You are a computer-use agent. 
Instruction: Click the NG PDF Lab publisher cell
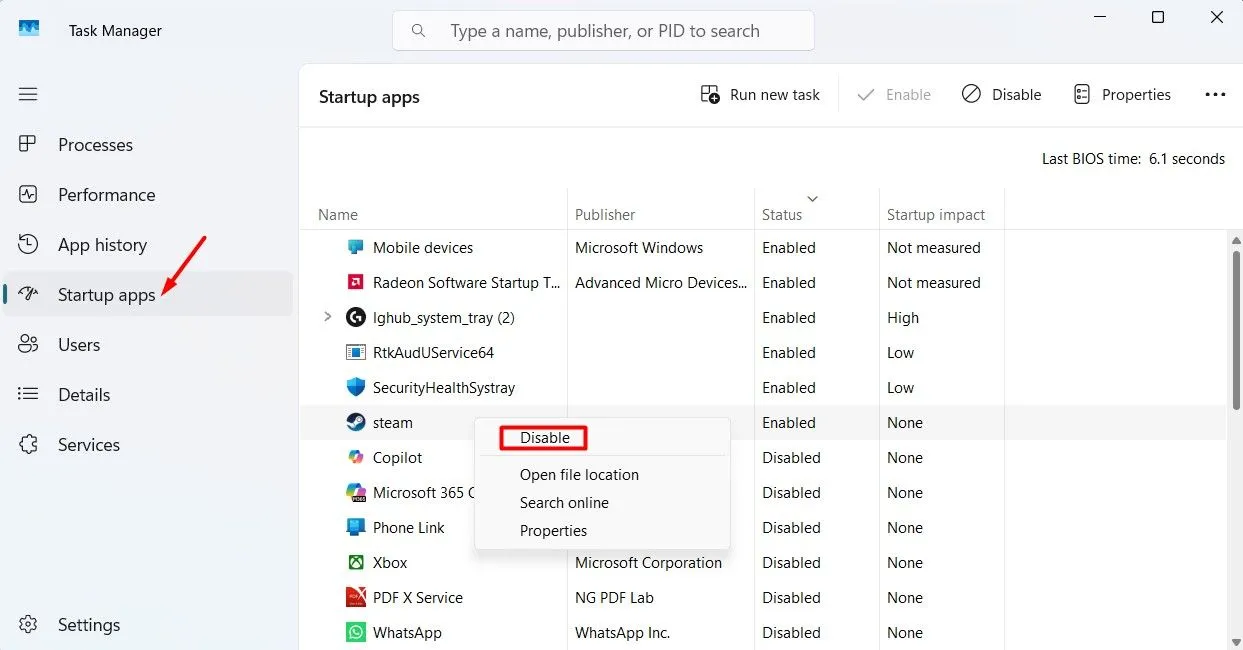point(614,598)
